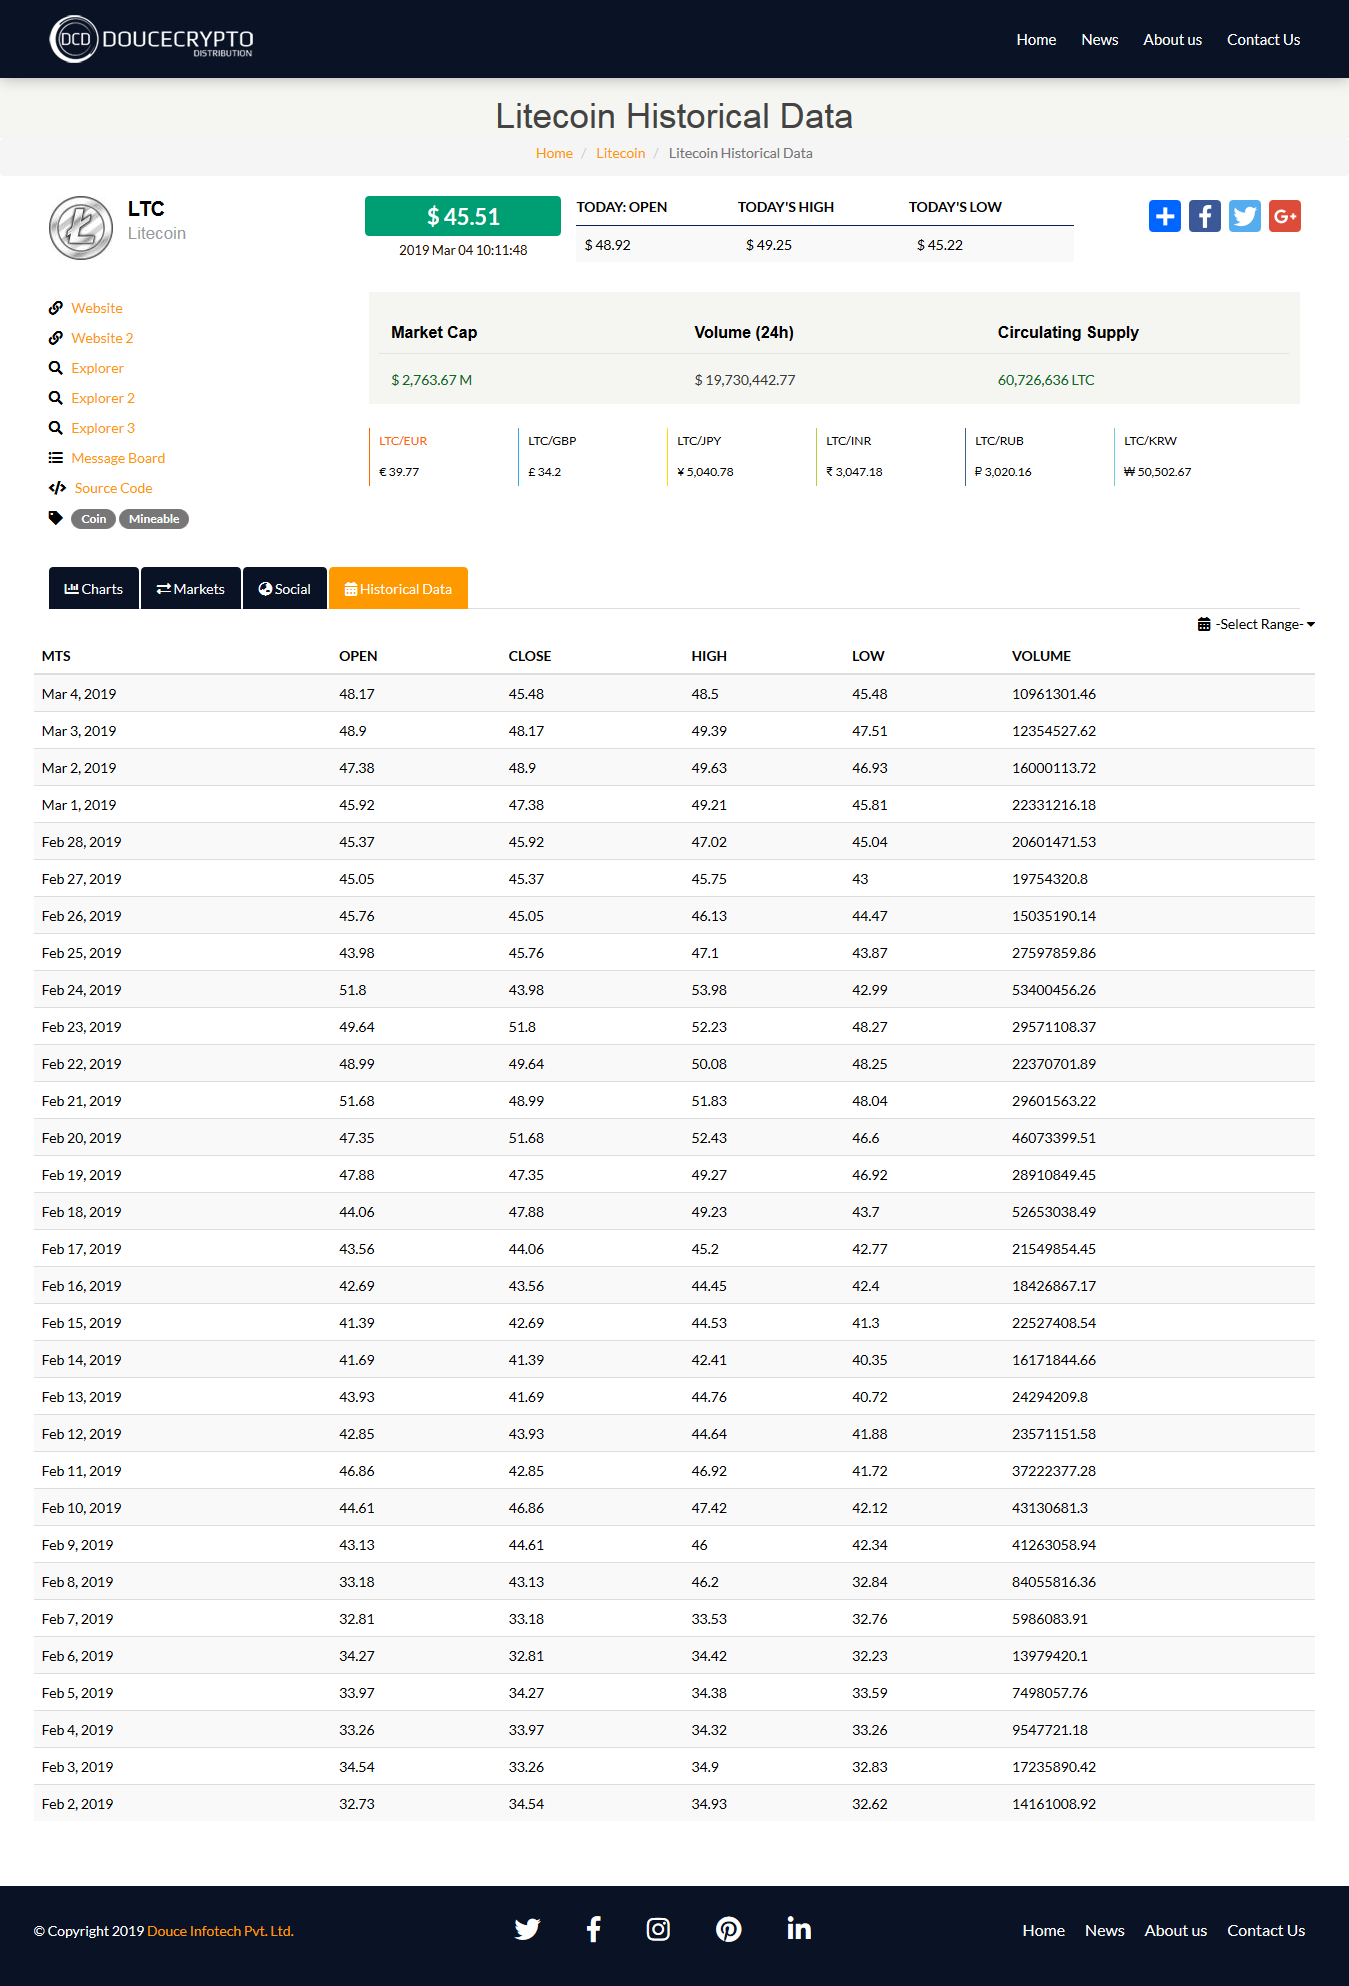Click code icon beside Source Code
1349x1986 pixels.
pos(57,488)
